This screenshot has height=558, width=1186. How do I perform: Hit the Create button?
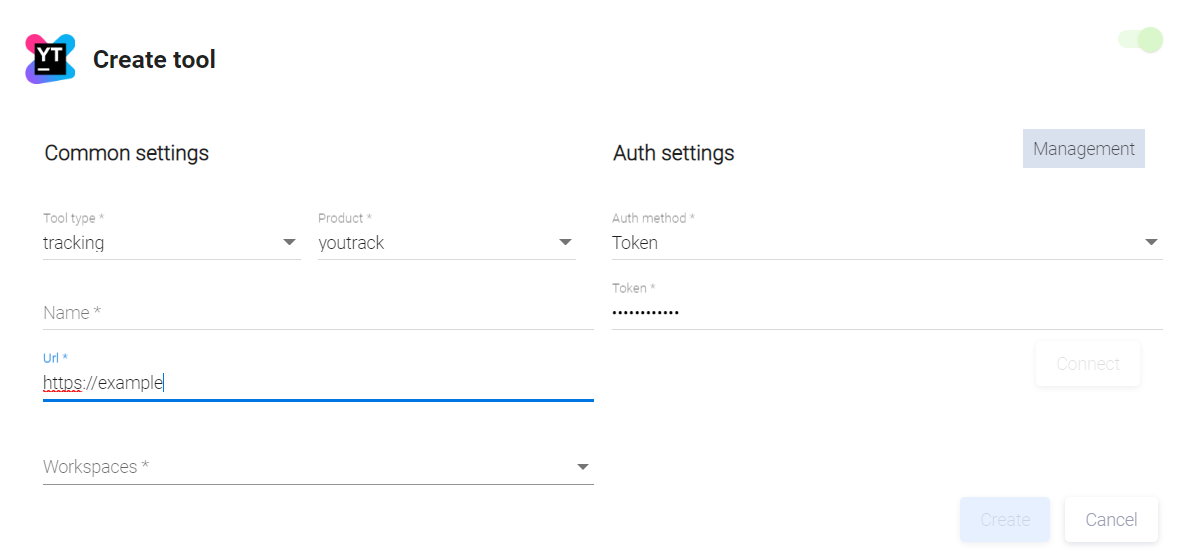(x=1004, y=520)
